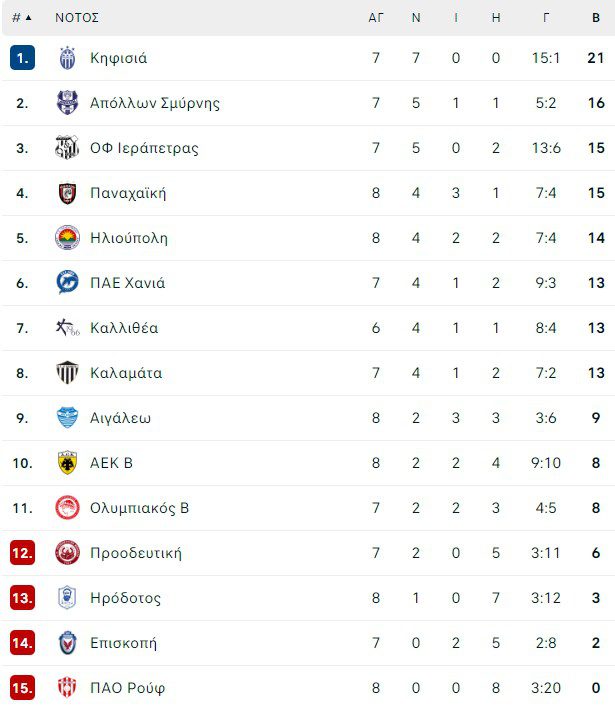615x710 pixels.
Task: Click the ΑΕΚ Β yellow crest
Action: pyautogui.click(x=67, y=463)
